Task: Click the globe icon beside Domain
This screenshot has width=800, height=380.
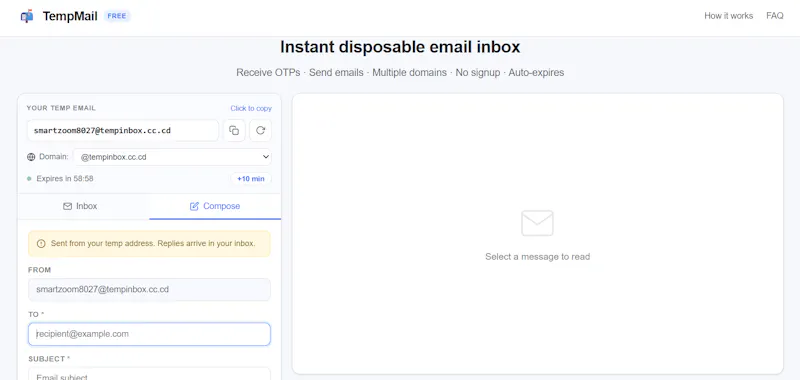Action: [31, 157]
